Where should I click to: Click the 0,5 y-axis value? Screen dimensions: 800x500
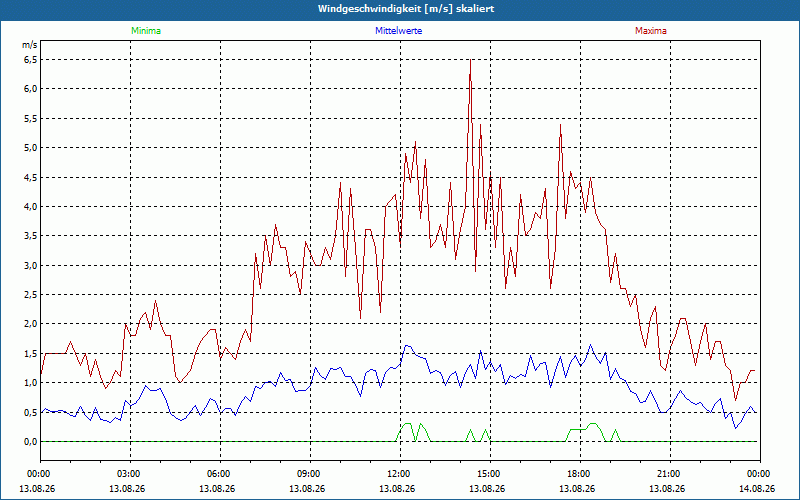pyautogui.click(x=31, y=412)
